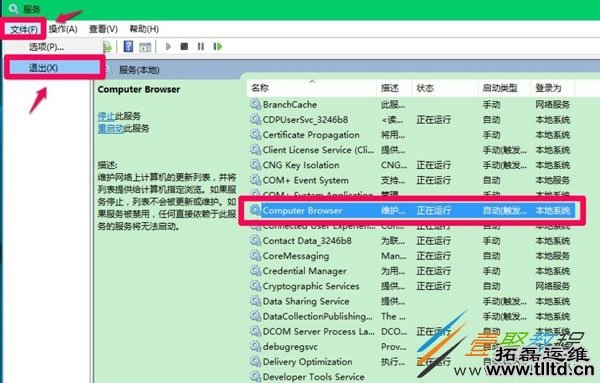Image resolution: width=600 pixels, height=383 pixels.
Task: Click the gear icon beside Certificate Propagation
Action: pyautogui.click(x=255, y=134)
